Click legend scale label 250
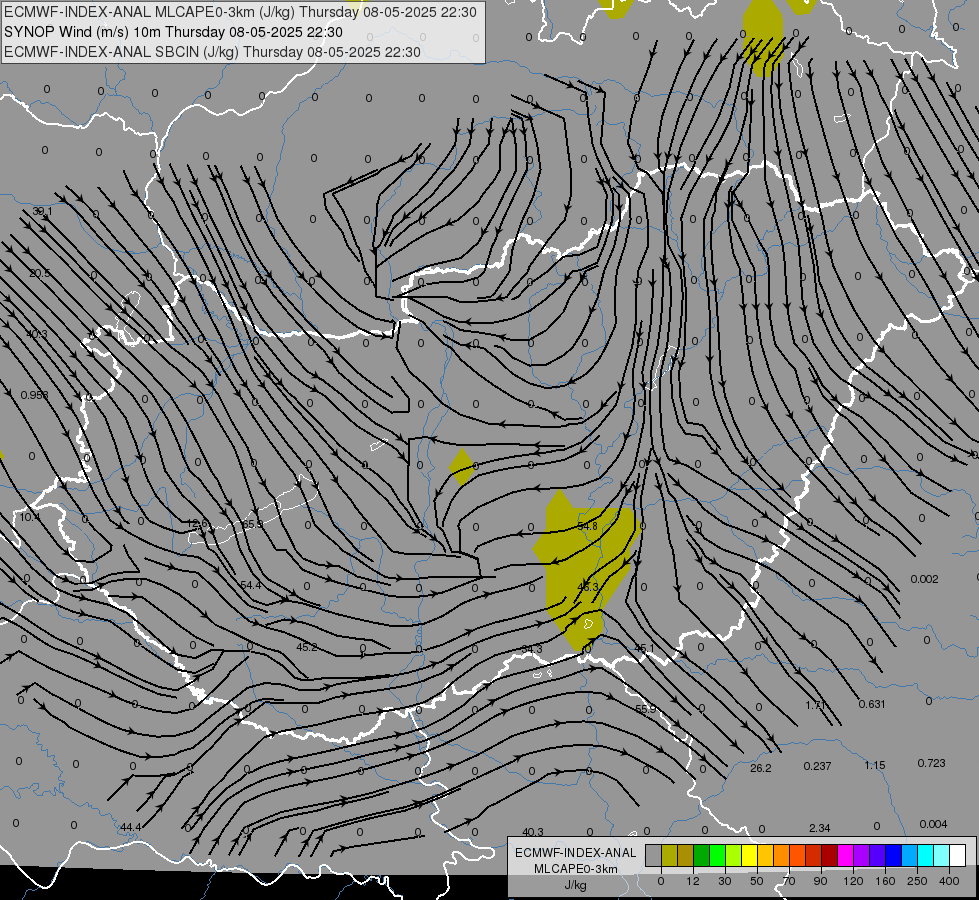 [917, 881]
